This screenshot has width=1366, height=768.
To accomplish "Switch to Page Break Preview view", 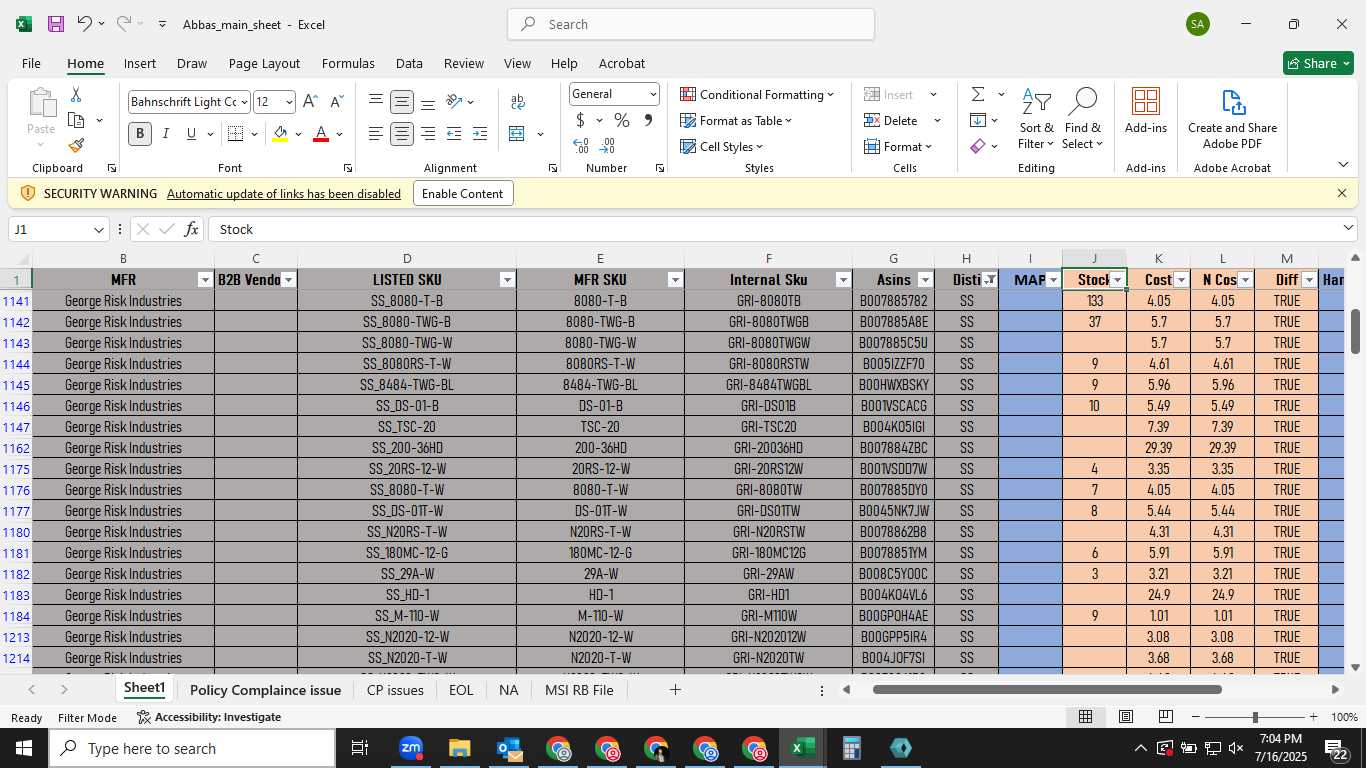I will click(1166, 717).
